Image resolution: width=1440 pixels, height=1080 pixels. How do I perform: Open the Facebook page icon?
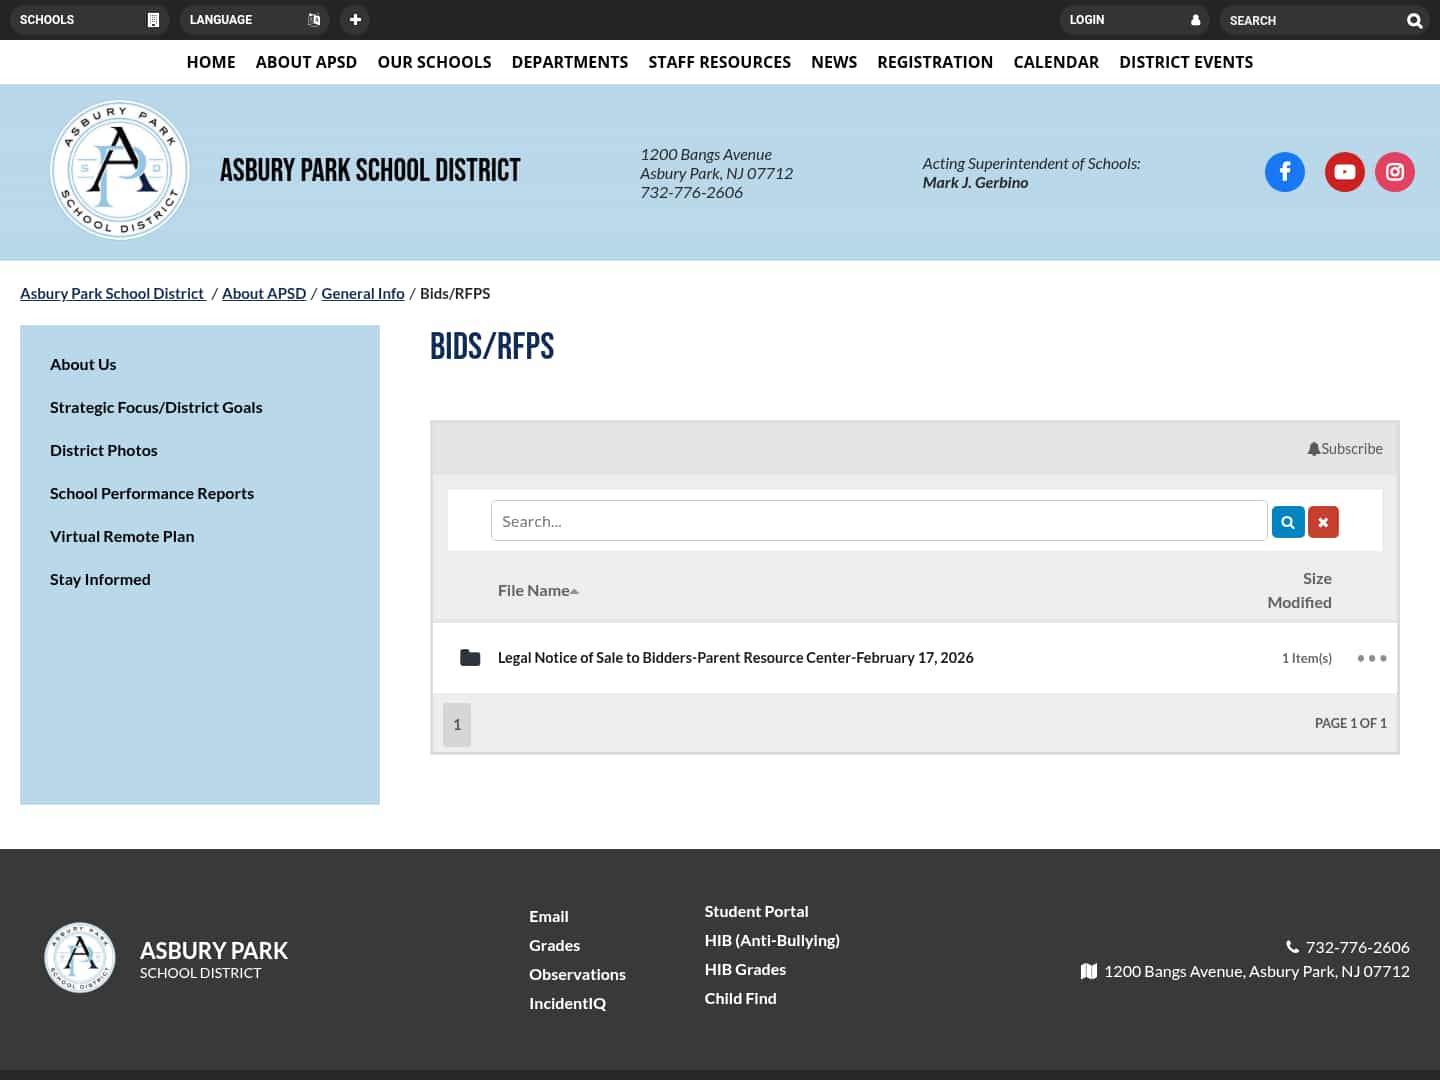[x=1285, y=171]
